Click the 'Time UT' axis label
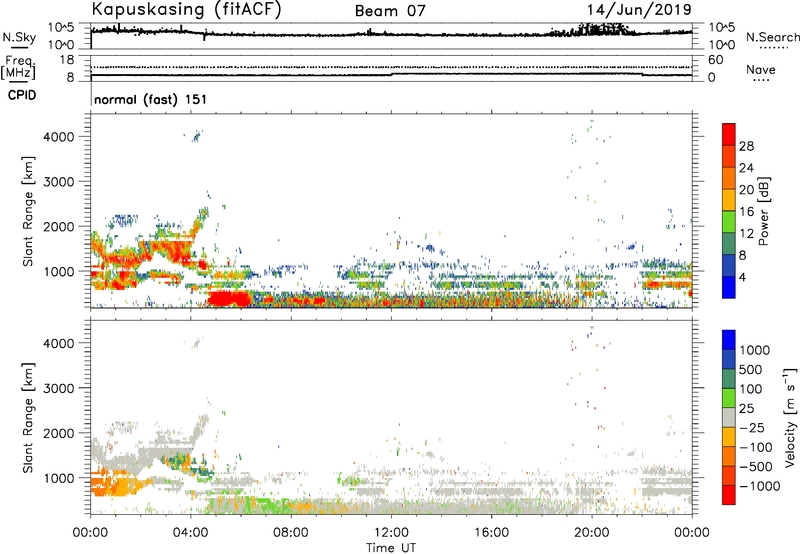 391,548
